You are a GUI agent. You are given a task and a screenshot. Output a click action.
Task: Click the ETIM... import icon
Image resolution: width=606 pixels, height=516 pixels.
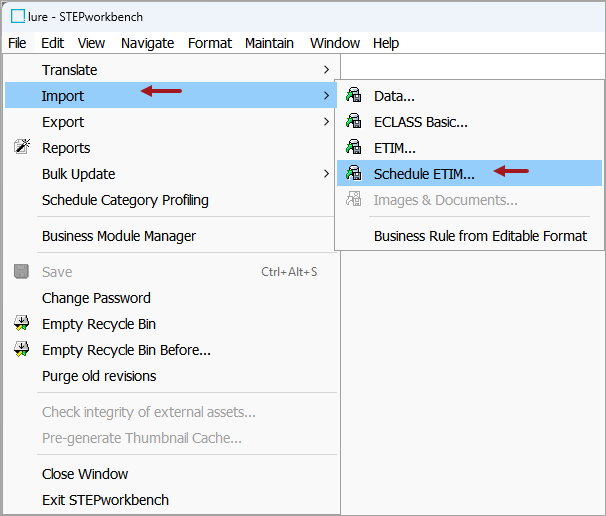pos(354,147)
